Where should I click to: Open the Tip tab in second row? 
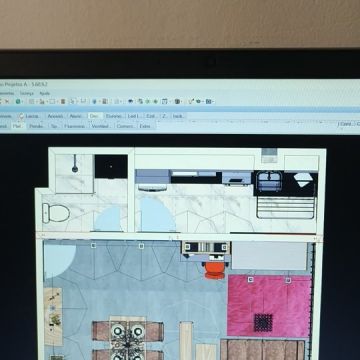pos(54,126)
